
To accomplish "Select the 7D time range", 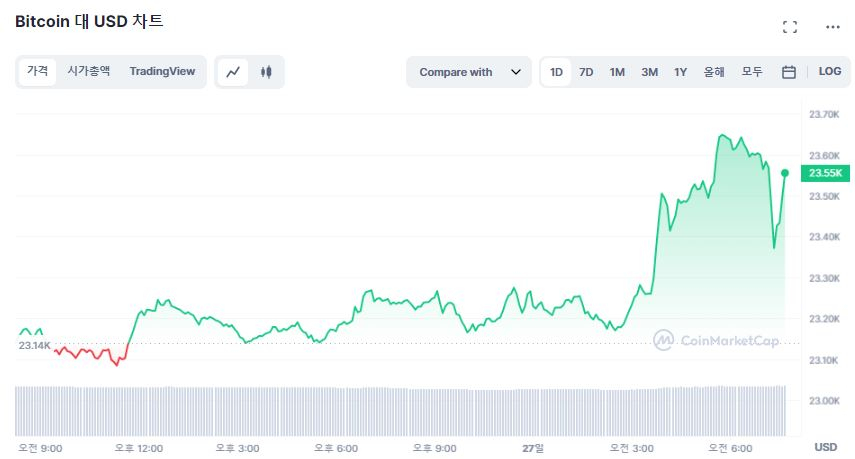I will [x=586, y=72].
